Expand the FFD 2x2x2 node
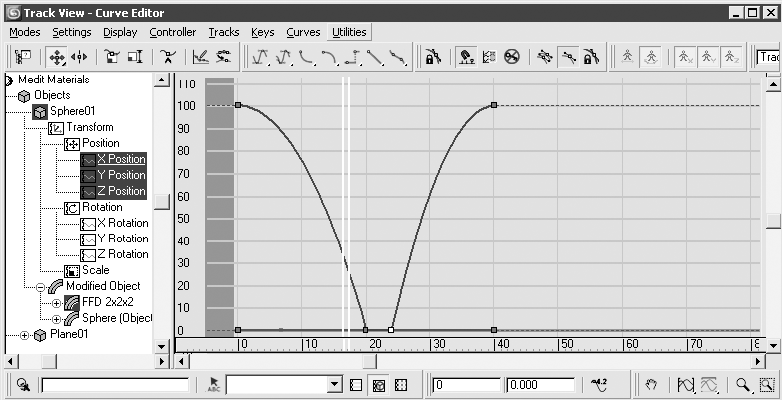The height and width of the screenshot is (400, 782). point(56,302)
